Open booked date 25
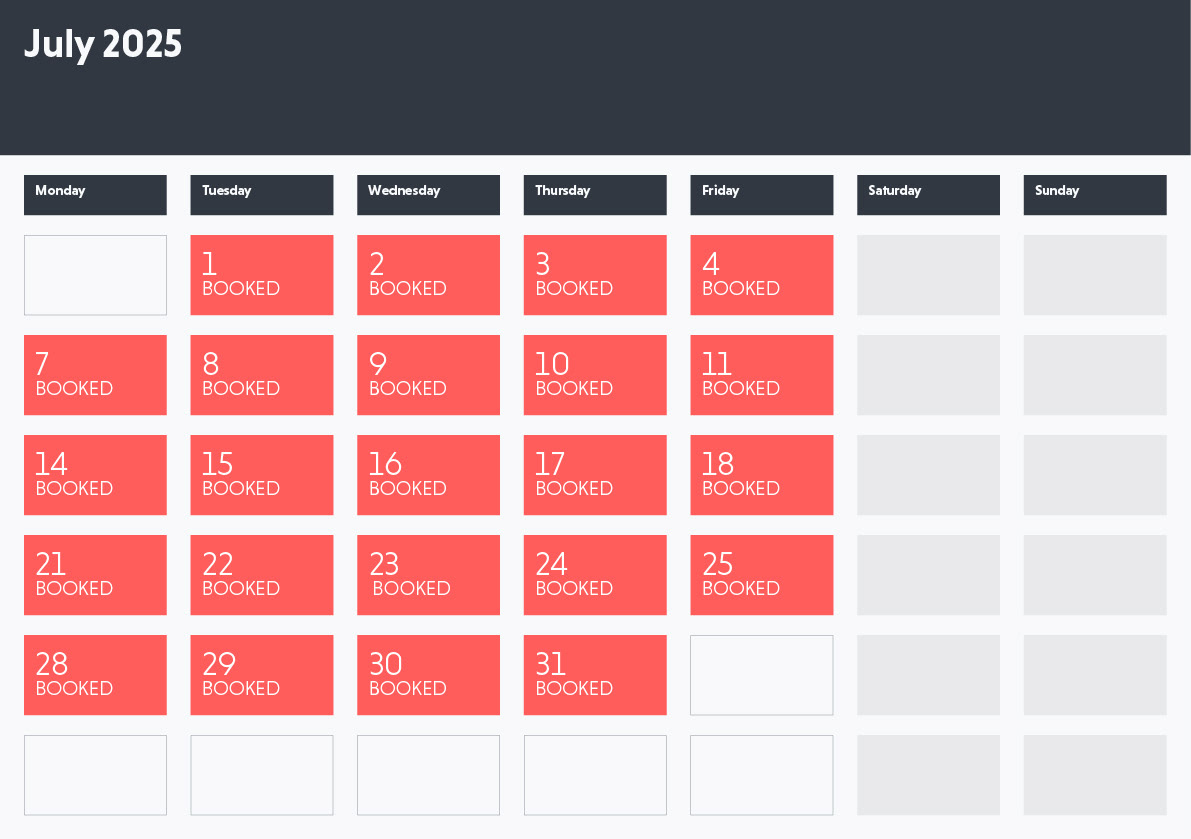This screenshot has width=1191, height=839. click(761, 575)
